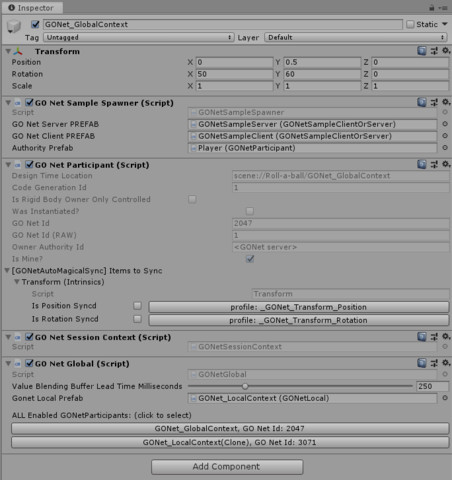The height and width of the screenshot is (480, 452).
Task: Open the Tag dropdown showing Untagged
Action: [x=138, y=37]
